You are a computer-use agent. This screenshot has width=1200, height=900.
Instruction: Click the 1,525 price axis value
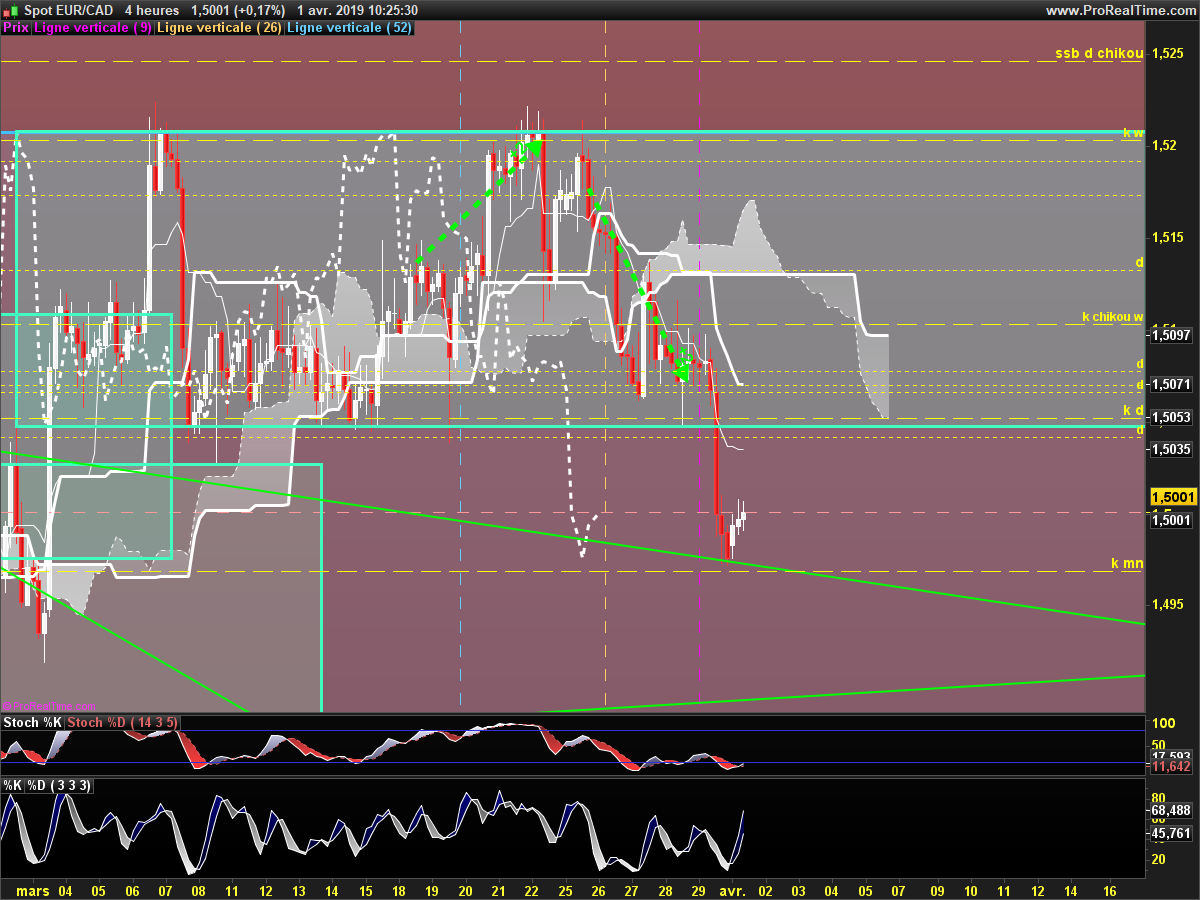point(1168,53)
